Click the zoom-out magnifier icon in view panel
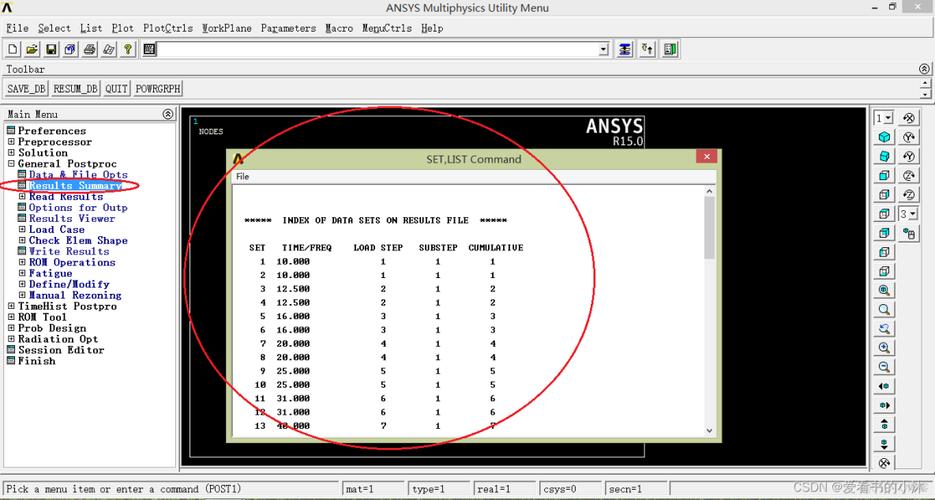Screen dimensions: 935x500 click(x=884, y=367)
